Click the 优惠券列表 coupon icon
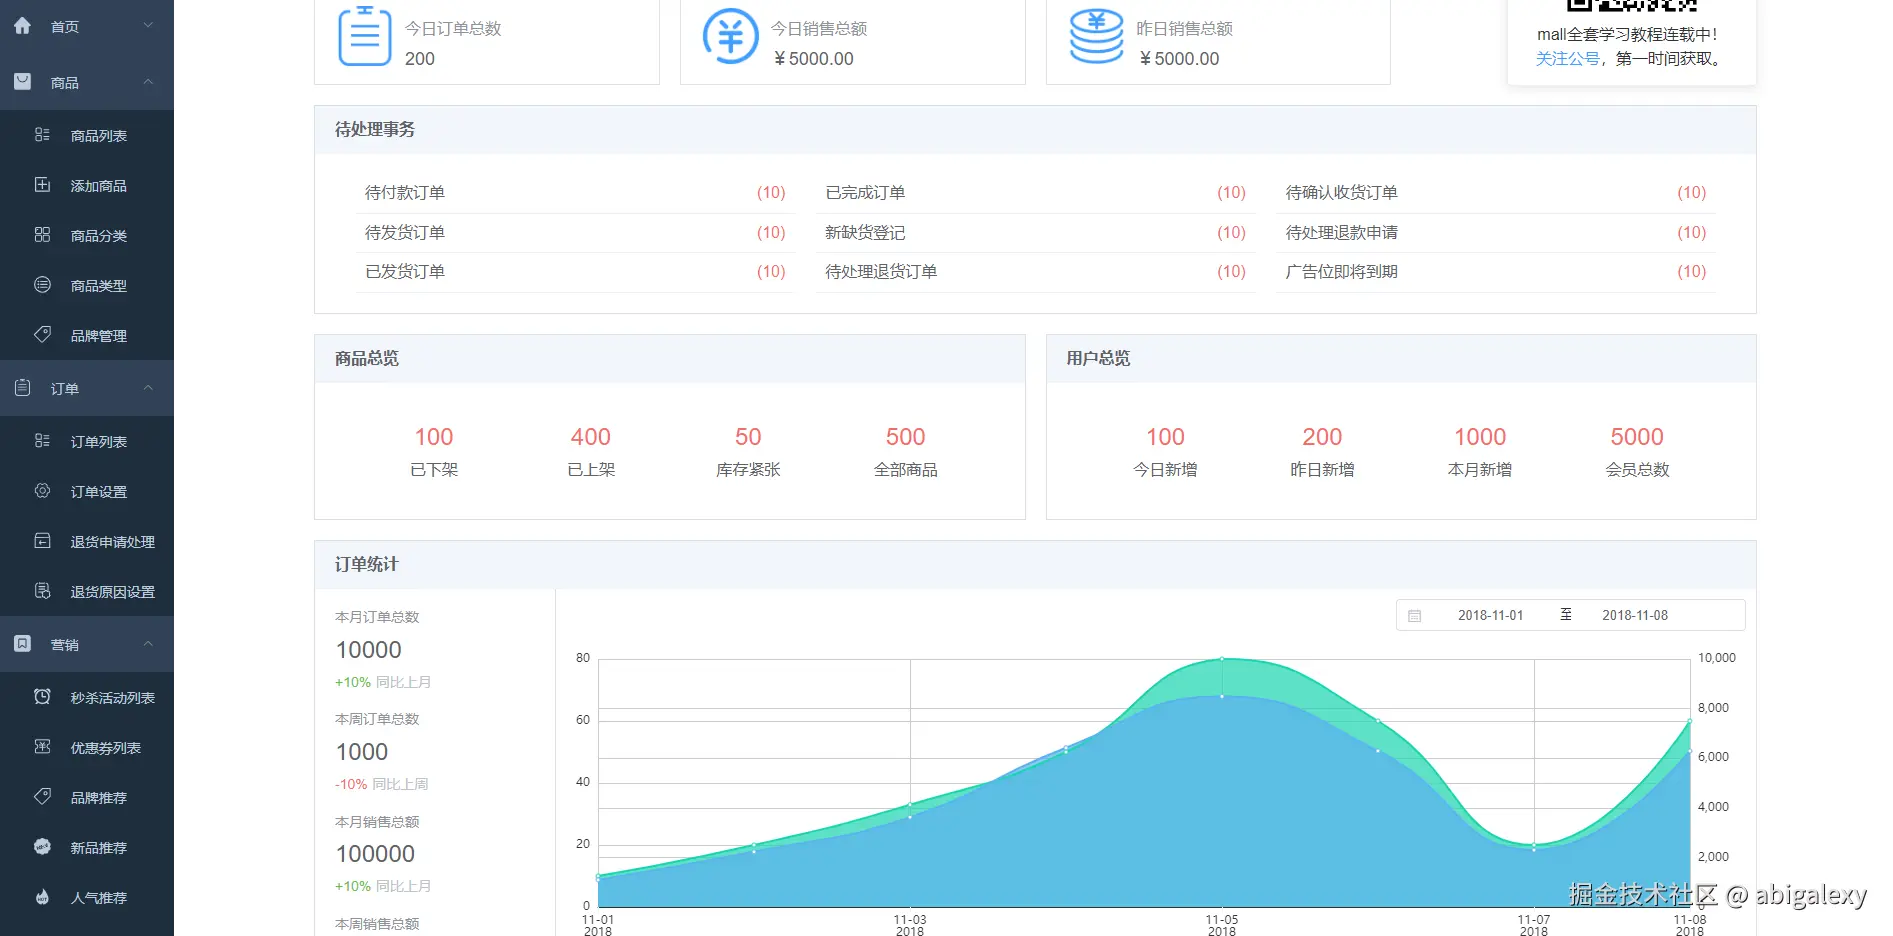 point(42,747)
